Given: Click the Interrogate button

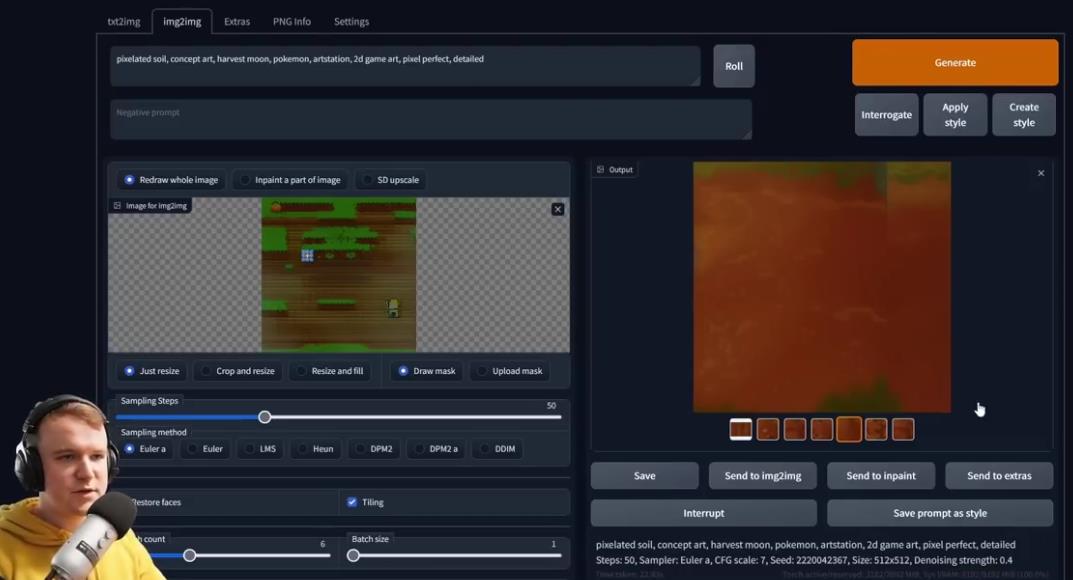Looking at the screenshot, I should coord(886,115).
